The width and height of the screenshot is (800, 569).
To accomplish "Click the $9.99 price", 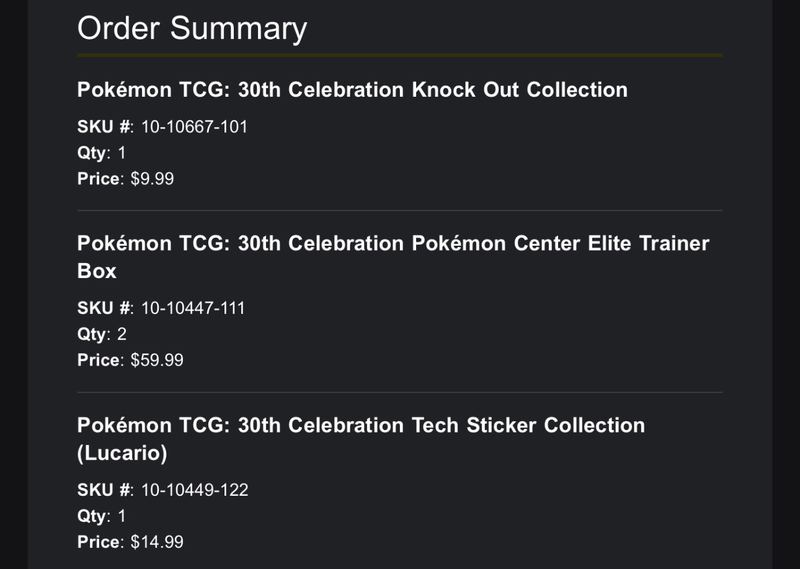I will tap(152, 179).
